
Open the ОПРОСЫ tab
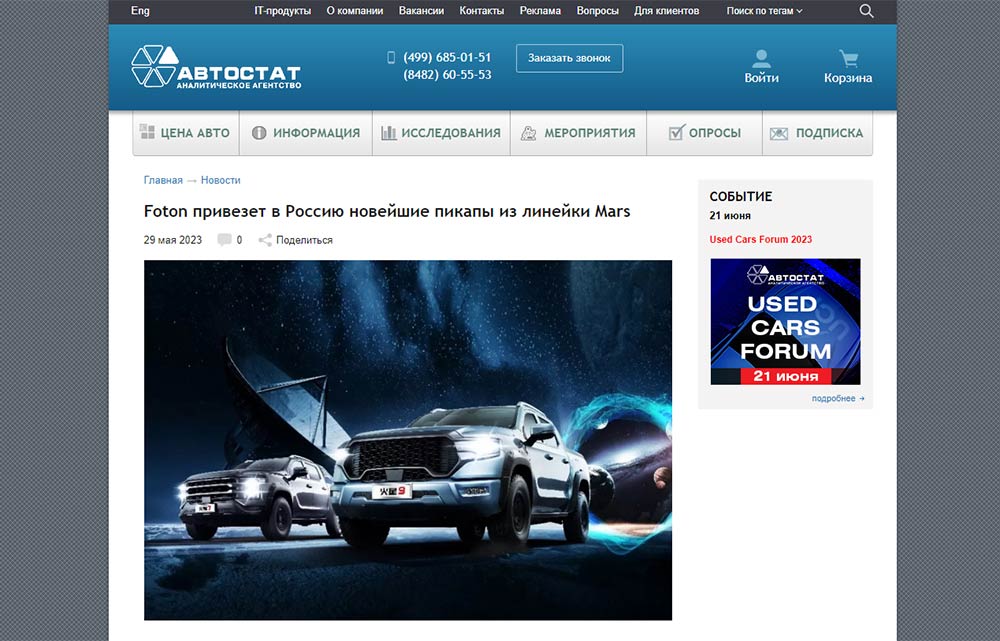coord(704,133)
